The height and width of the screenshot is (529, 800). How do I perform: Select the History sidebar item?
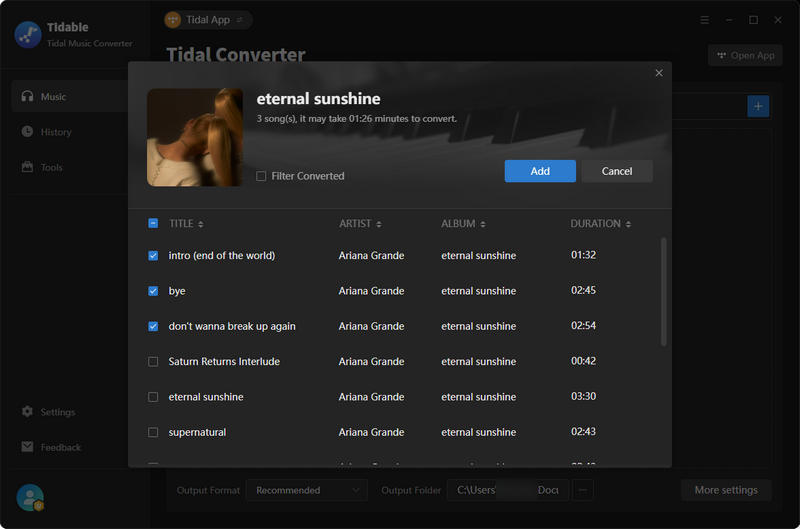click(70, 132)
